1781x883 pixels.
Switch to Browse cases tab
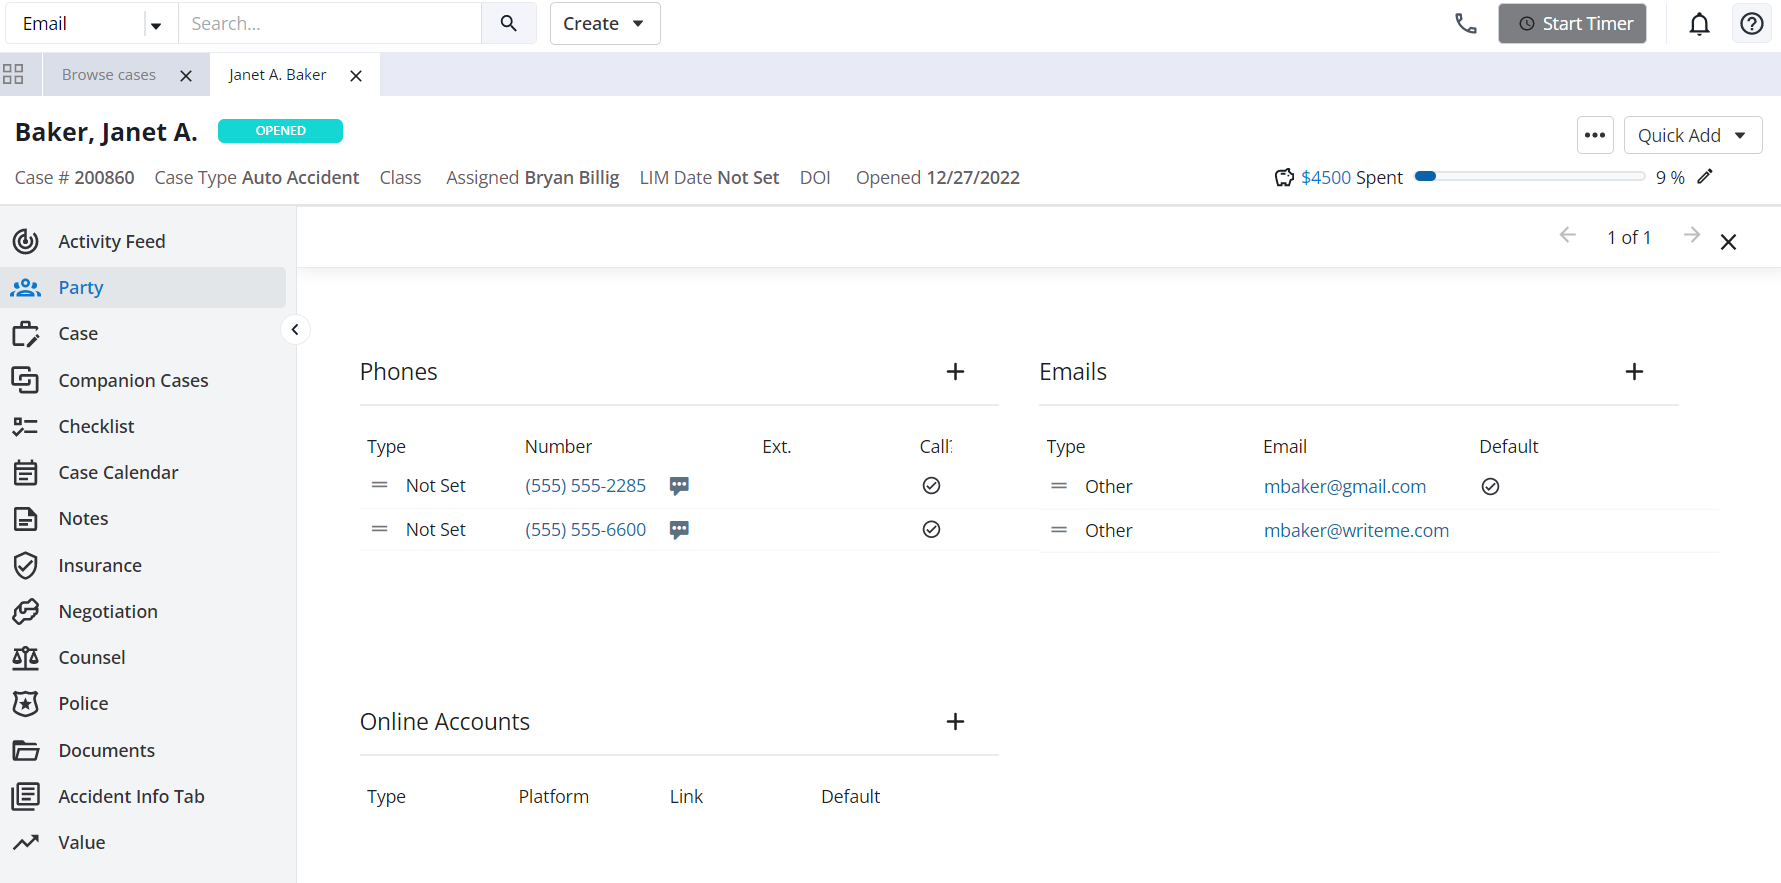tap(108, 75)
